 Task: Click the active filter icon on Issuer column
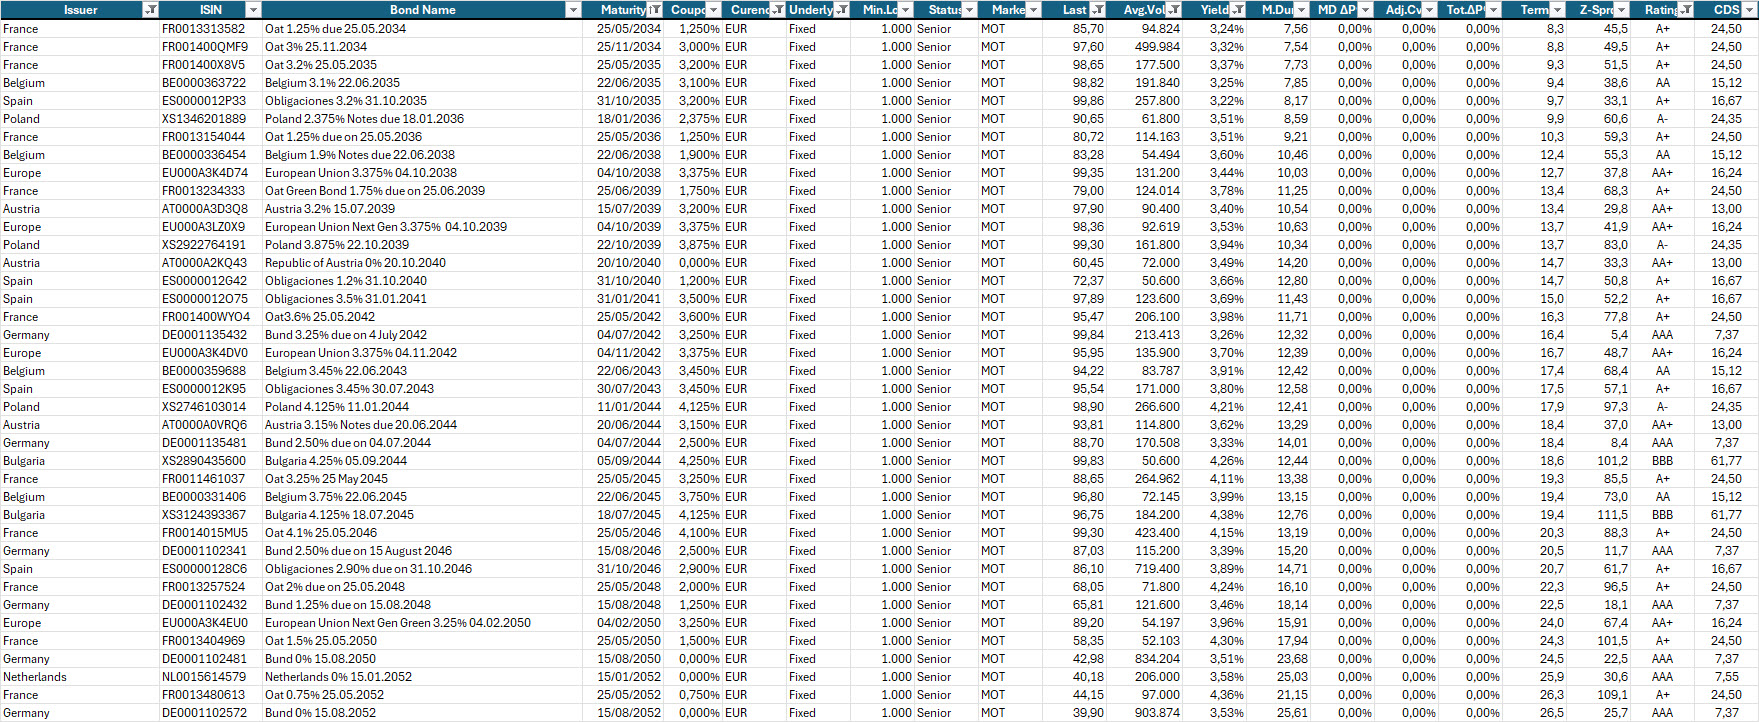[150, 10]
